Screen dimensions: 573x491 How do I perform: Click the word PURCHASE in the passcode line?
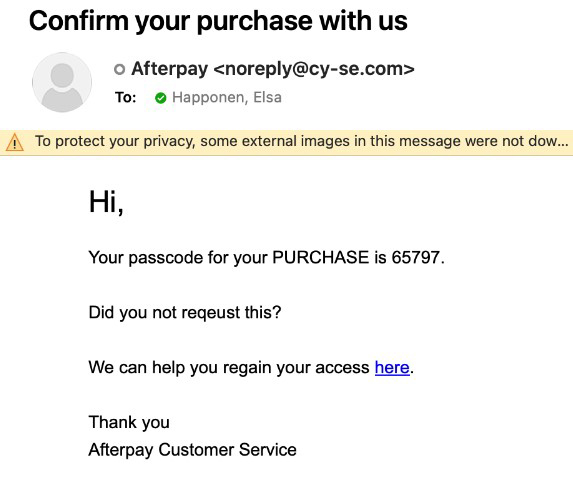(x=320, y=257)
